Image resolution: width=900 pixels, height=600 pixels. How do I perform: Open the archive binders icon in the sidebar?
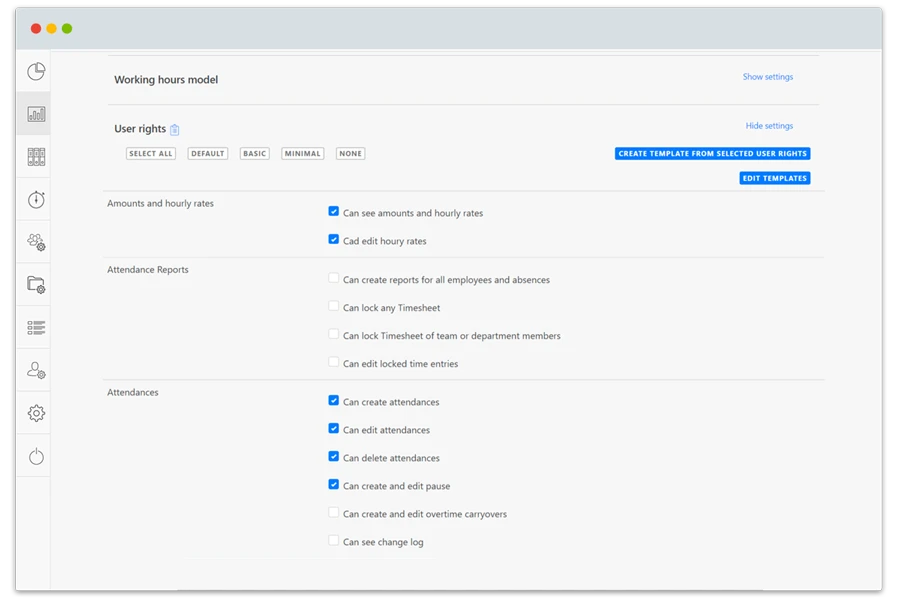point(34,155)
